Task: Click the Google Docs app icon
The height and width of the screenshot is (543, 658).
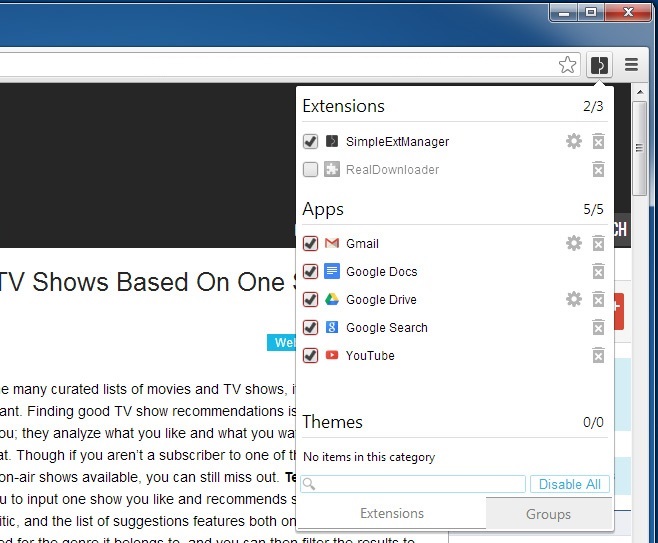Action: point(332,272)
